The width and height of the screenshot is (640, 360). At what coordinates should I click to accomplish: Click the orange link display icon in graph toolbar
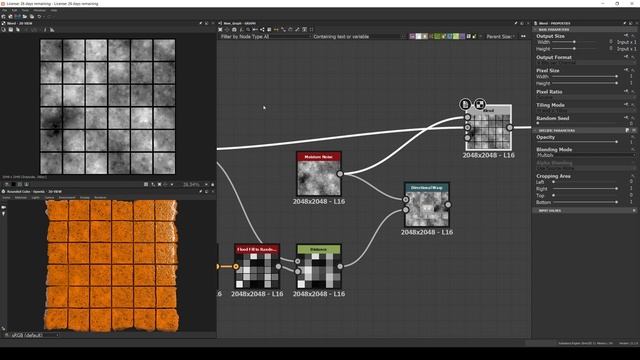point(276,29)
